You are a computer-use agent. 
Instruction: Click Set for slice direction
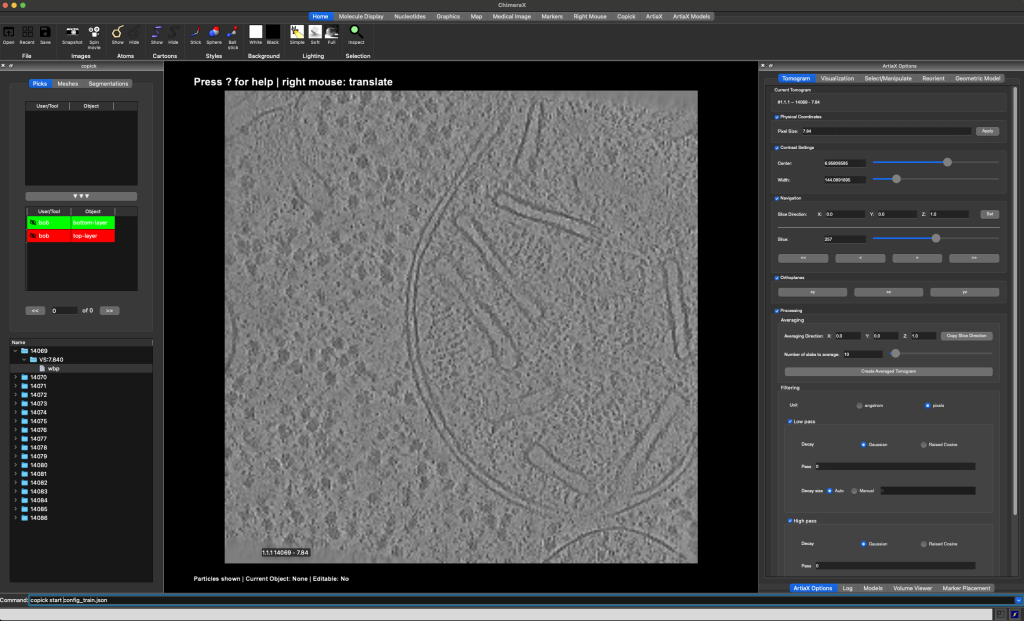[x=989, y=214]
